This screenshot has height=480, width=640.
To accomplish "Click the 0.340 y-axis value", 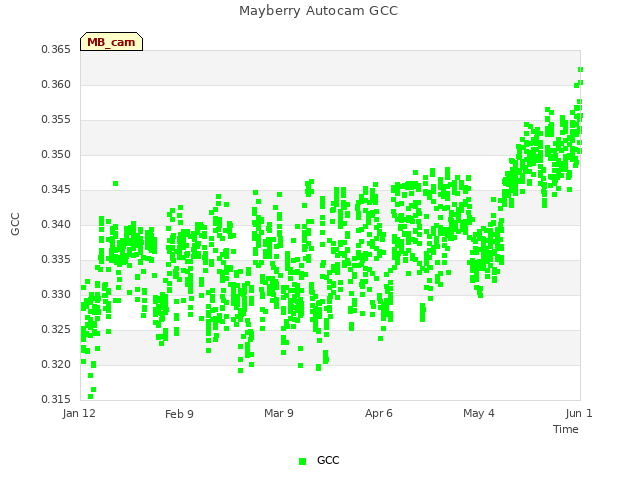I will click(56, 224).
